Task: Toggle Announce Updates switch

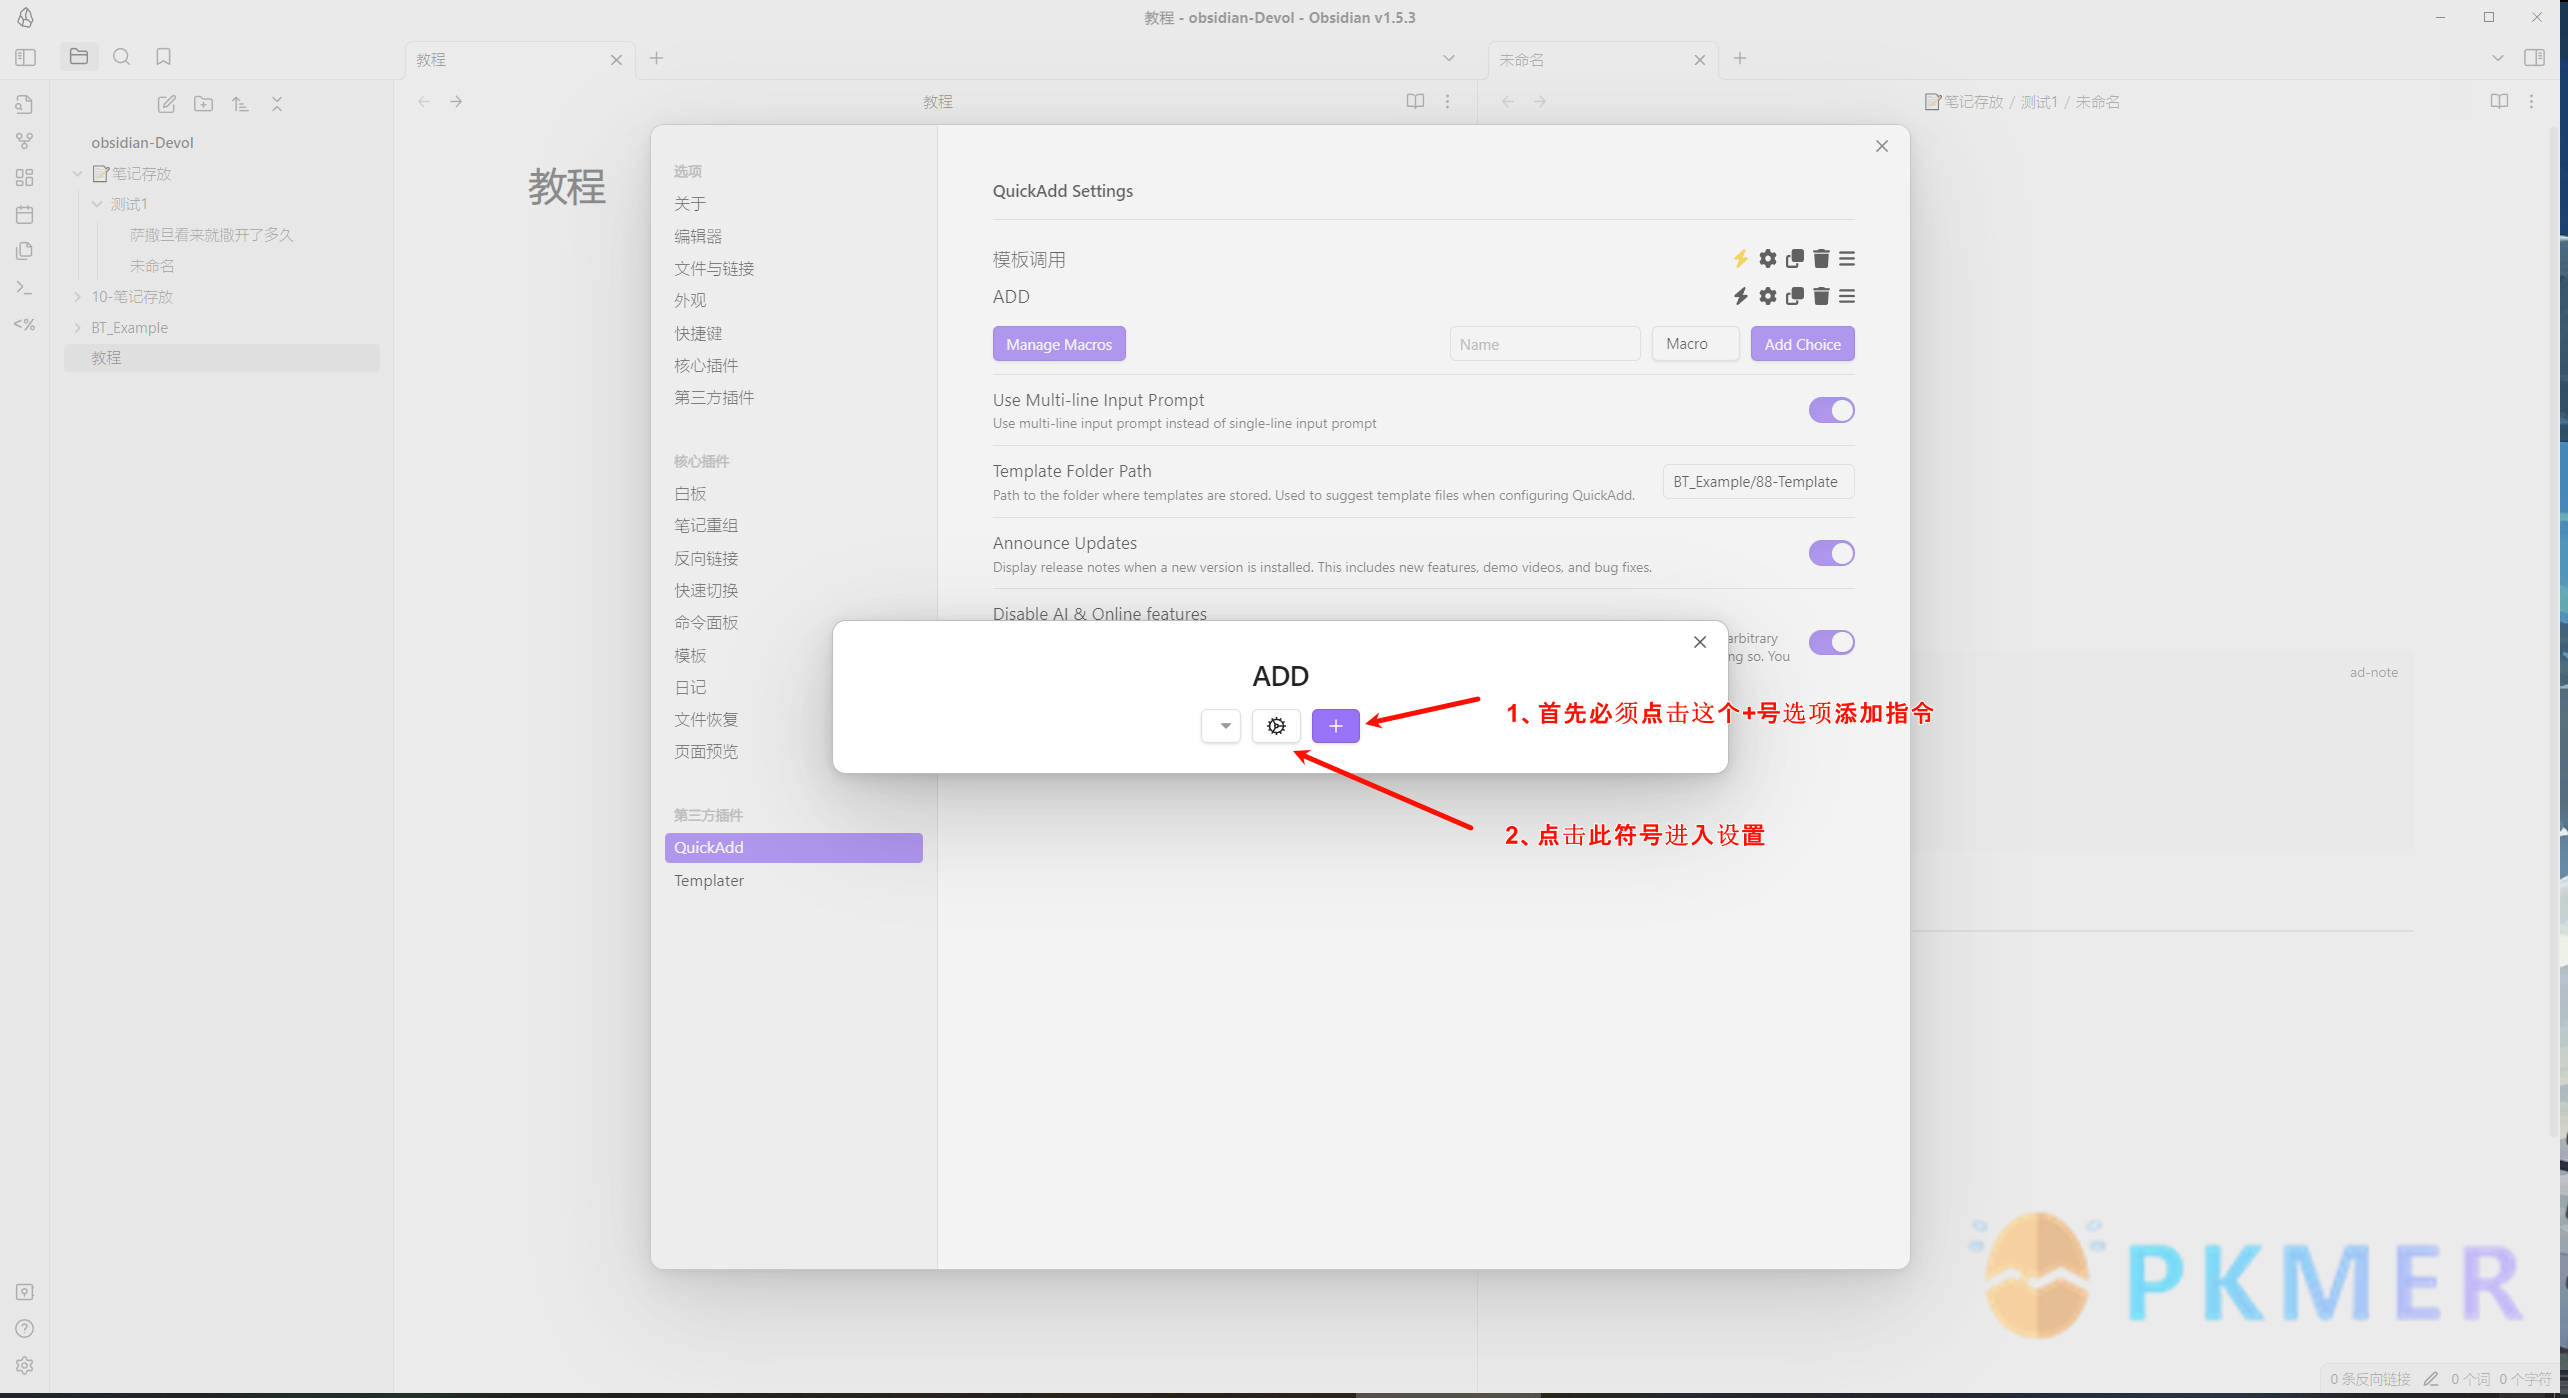Action: click(1831, 553)
